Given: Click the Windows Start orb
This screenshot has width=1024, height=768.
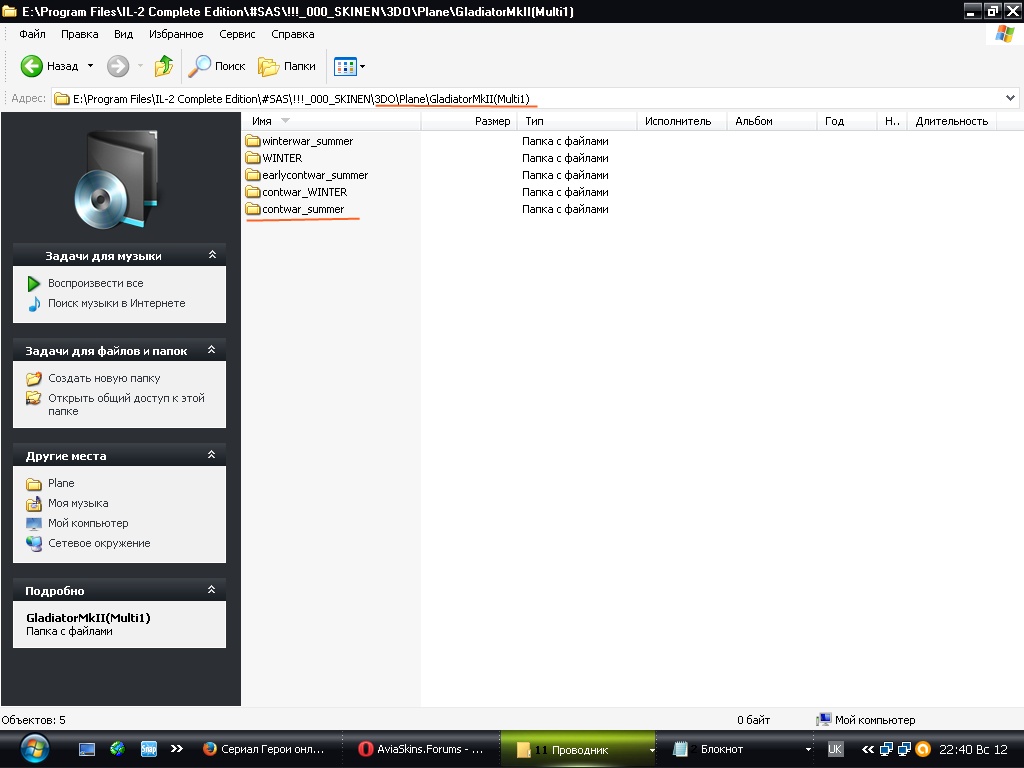Looking at the screenshot, I should (35, 749).
